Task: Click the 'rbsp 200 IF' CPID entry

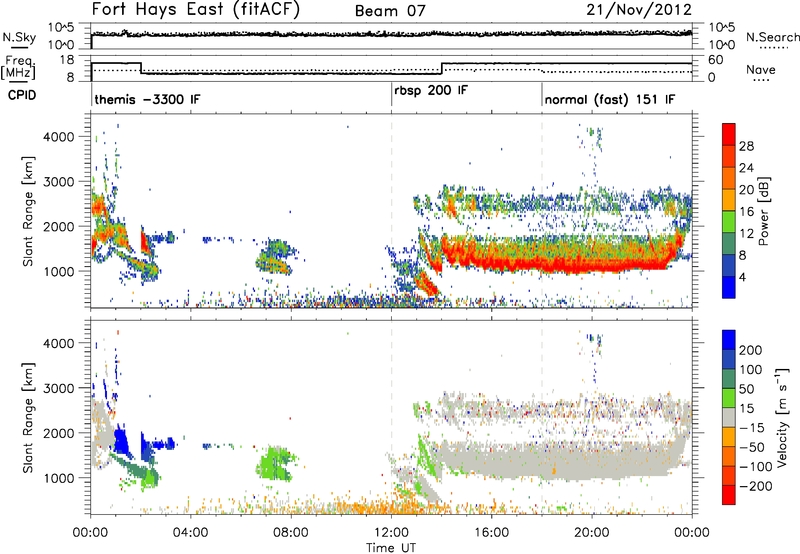Action: (431, 90)
